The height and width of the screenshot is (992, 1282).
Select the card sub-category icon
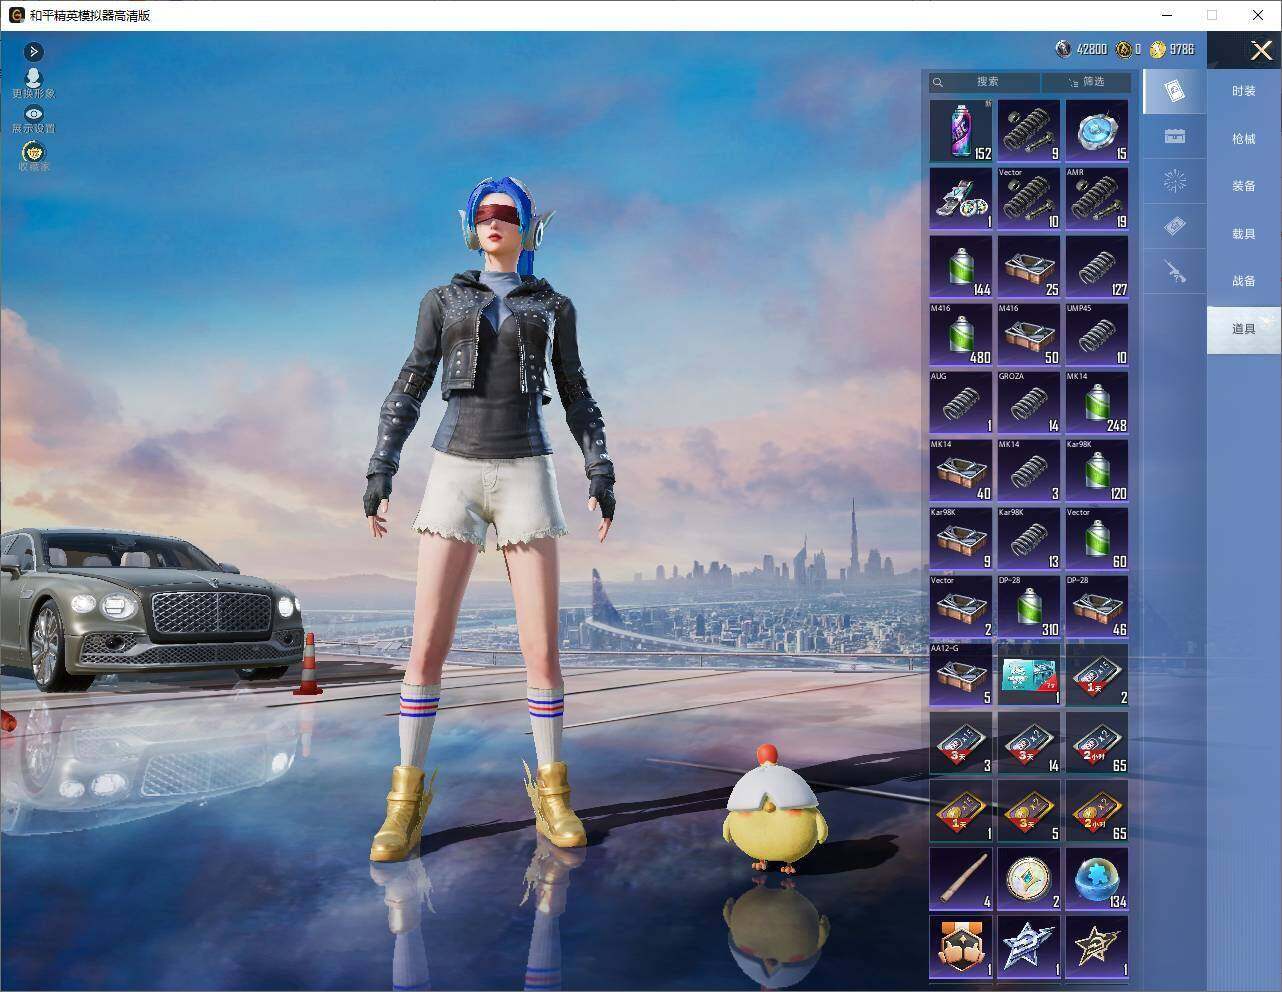[1174, 92]
